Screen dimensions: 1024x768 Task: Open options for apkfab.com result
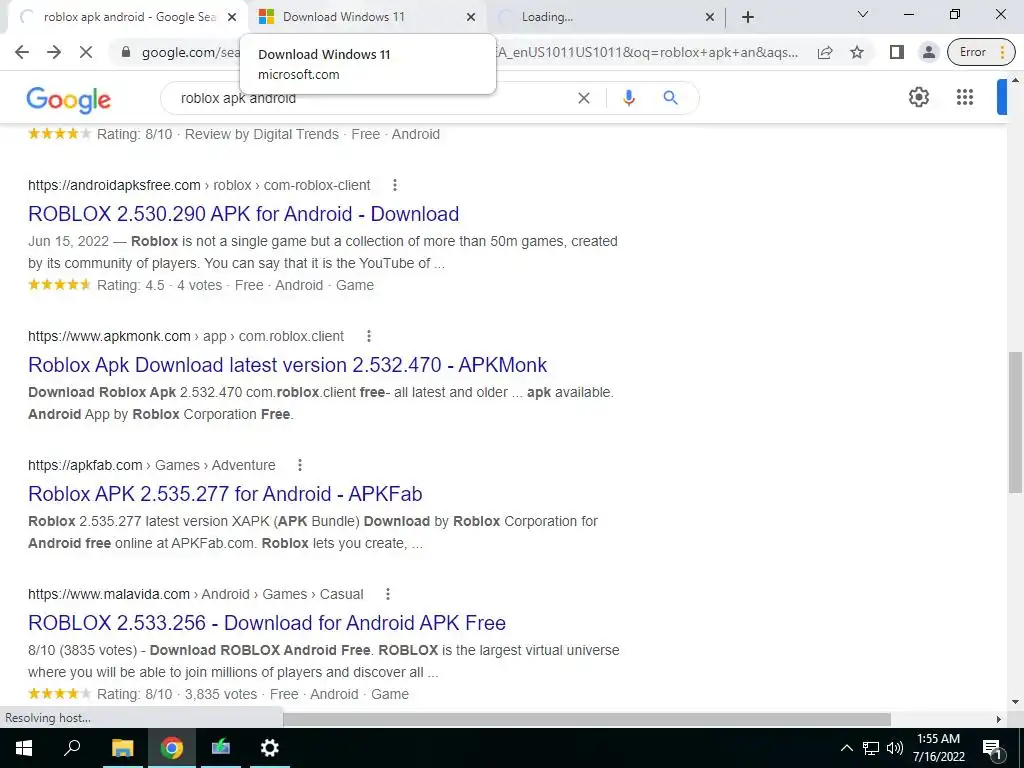pos(300,465)
